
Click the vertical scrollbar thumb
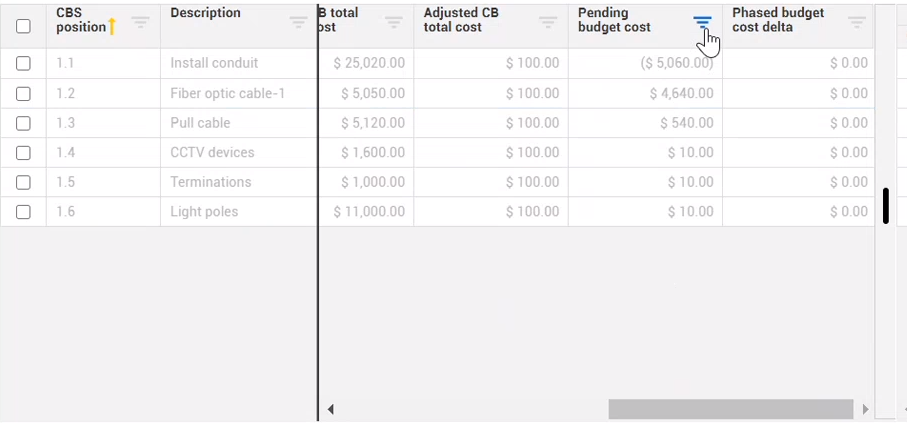886,206
